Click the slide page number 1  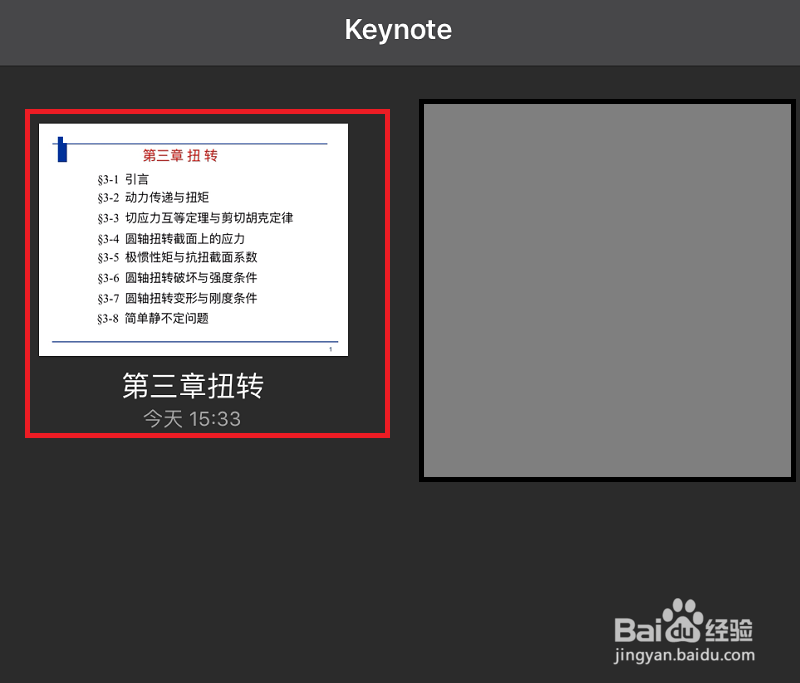(x=330, y=348)
